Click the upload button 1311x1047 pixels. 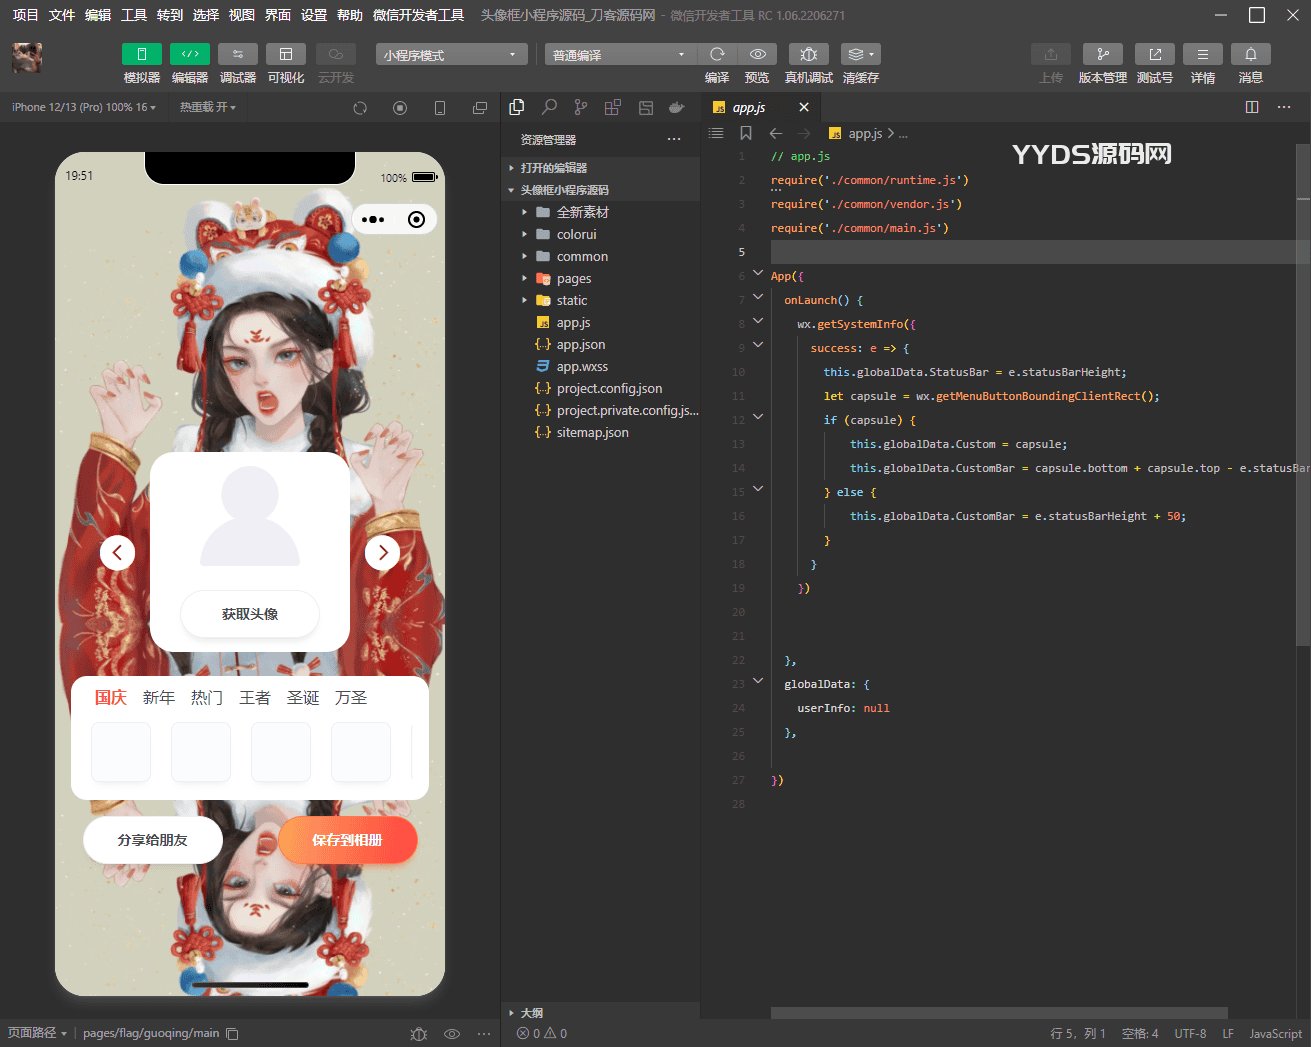point(1051,54)
